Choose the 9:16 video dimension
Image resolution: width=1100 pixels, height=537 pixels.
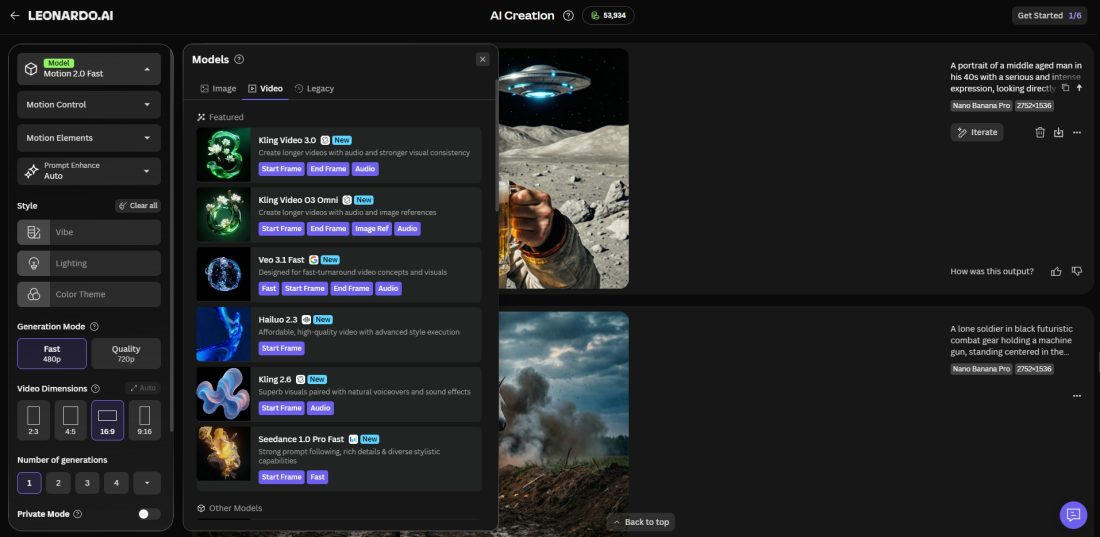pos(144,420)
